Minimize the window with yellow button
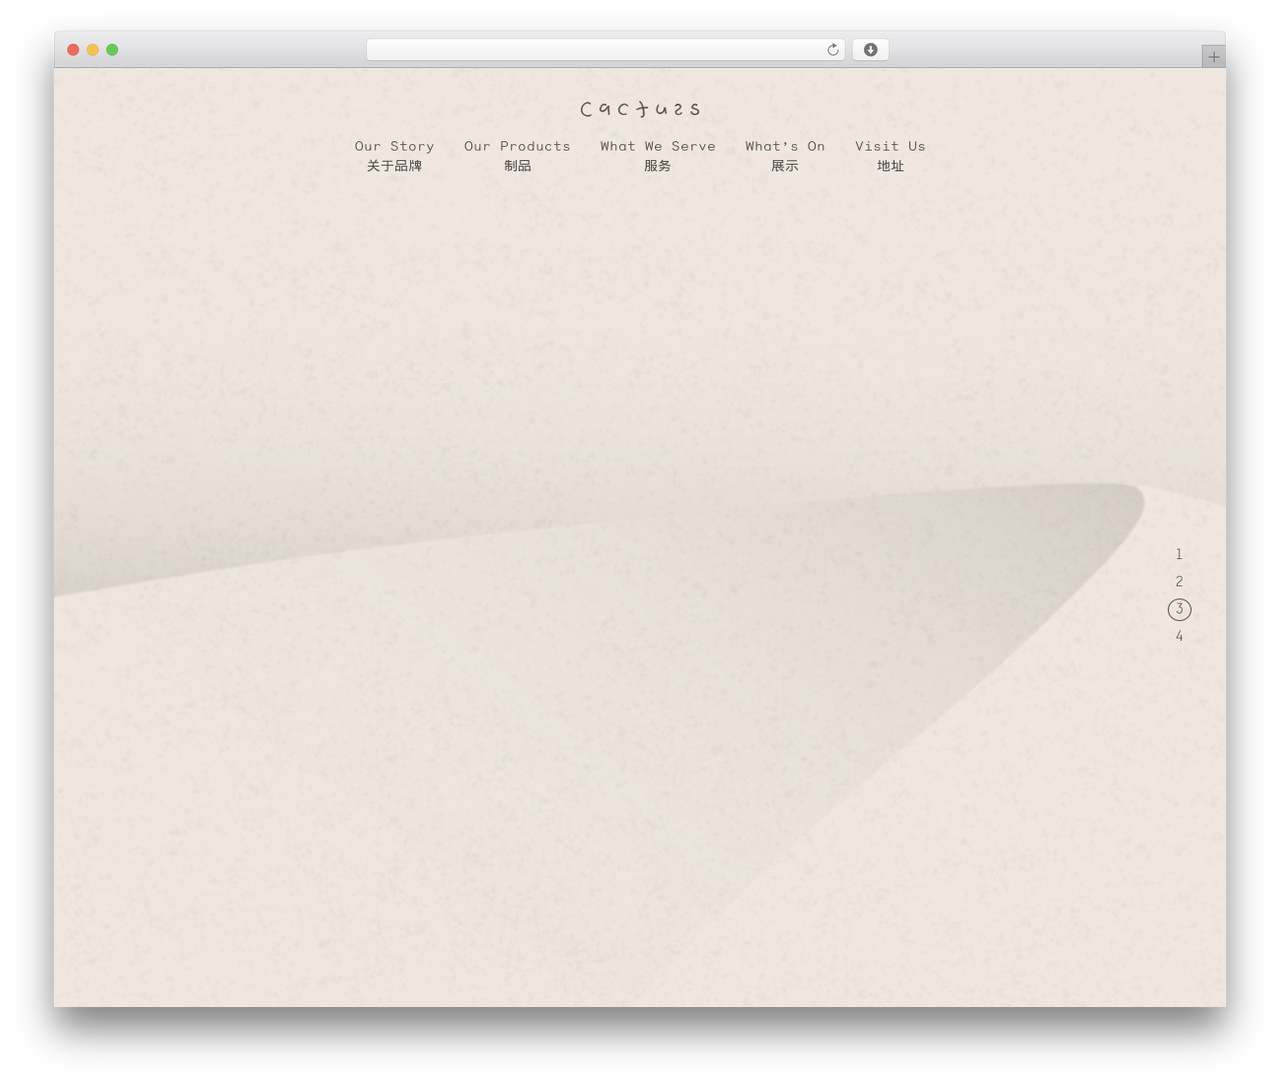The image size is (1280, 1084). pyautogui.click(x=93, y=50)
